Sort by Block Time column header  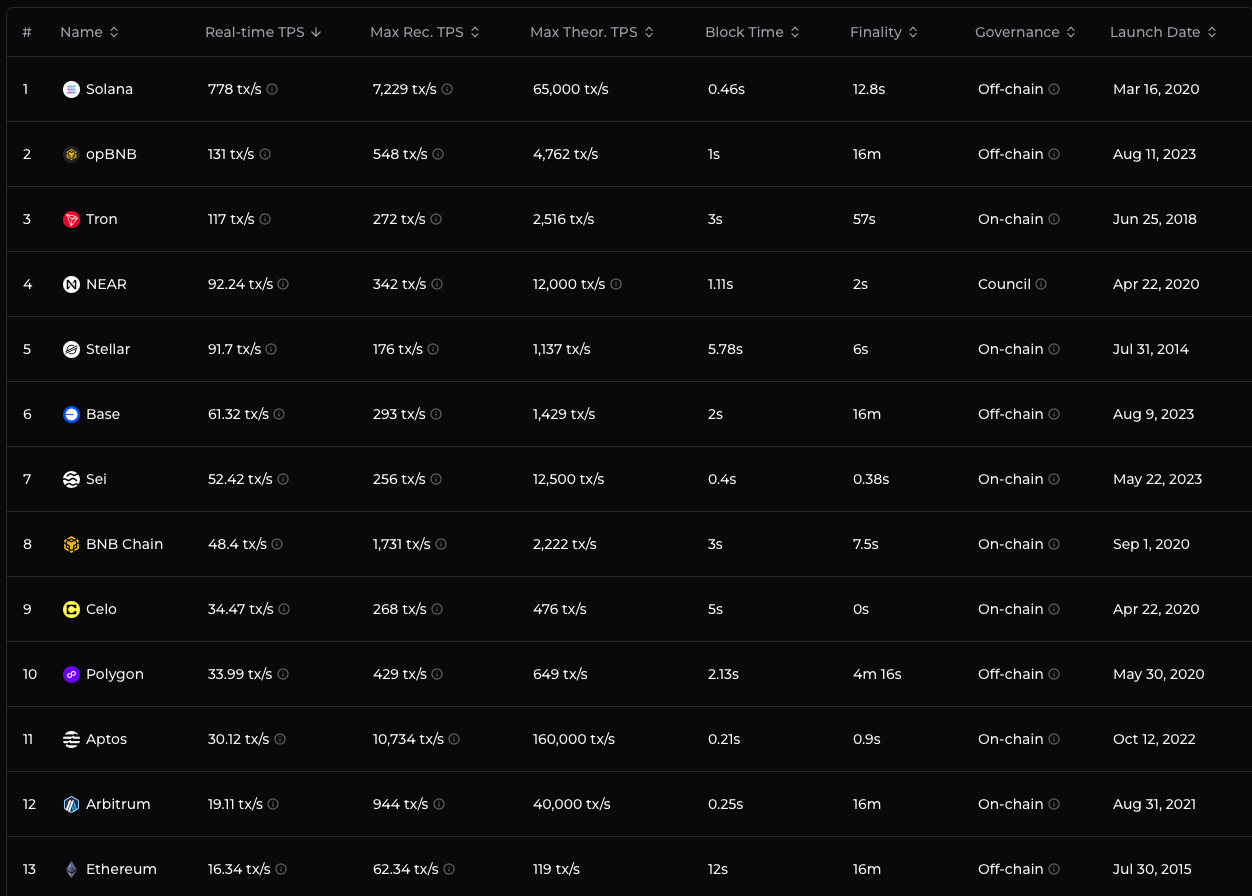752,32
